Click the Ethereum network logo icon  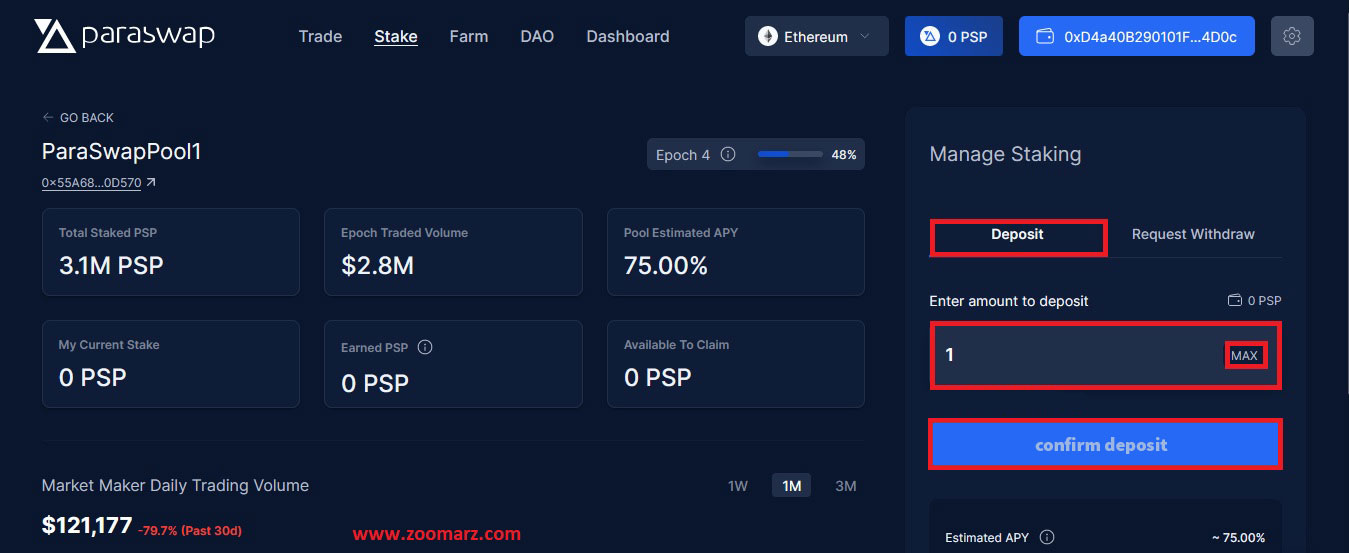[x=768, y=36]
